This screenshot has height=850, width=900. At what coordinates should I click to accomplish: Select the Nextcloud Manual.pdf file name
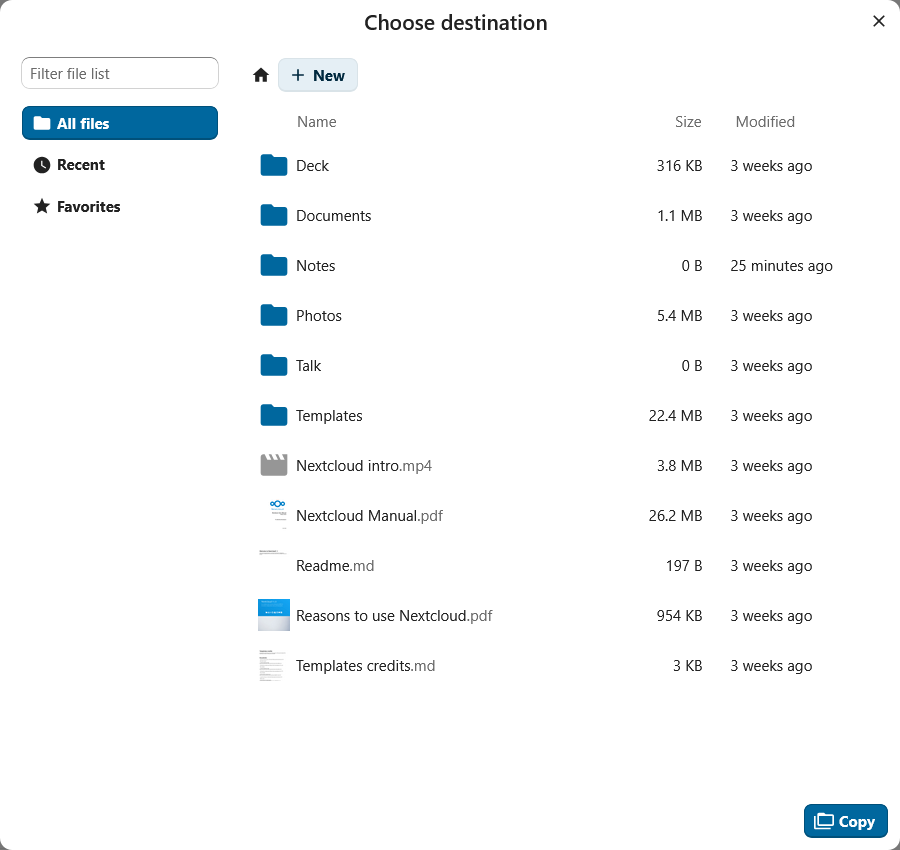click(369, 515)
